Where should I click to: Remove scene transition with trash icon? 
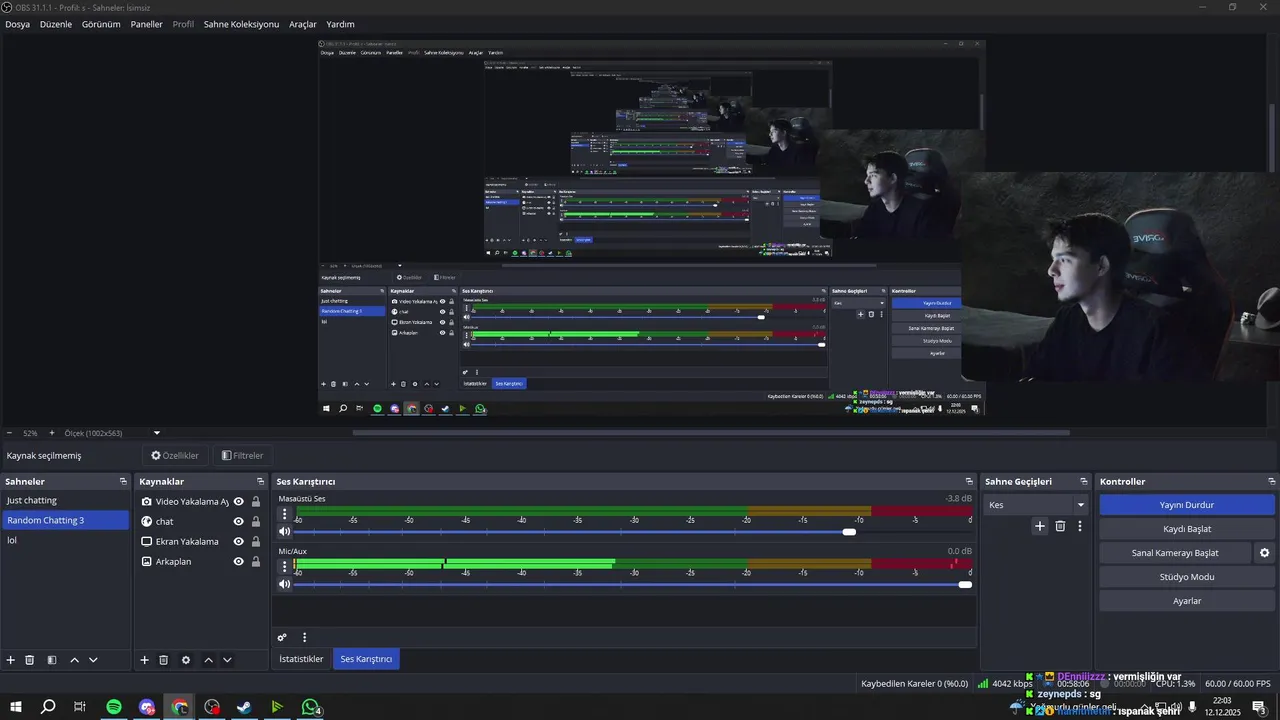(x=1060, y=526)
